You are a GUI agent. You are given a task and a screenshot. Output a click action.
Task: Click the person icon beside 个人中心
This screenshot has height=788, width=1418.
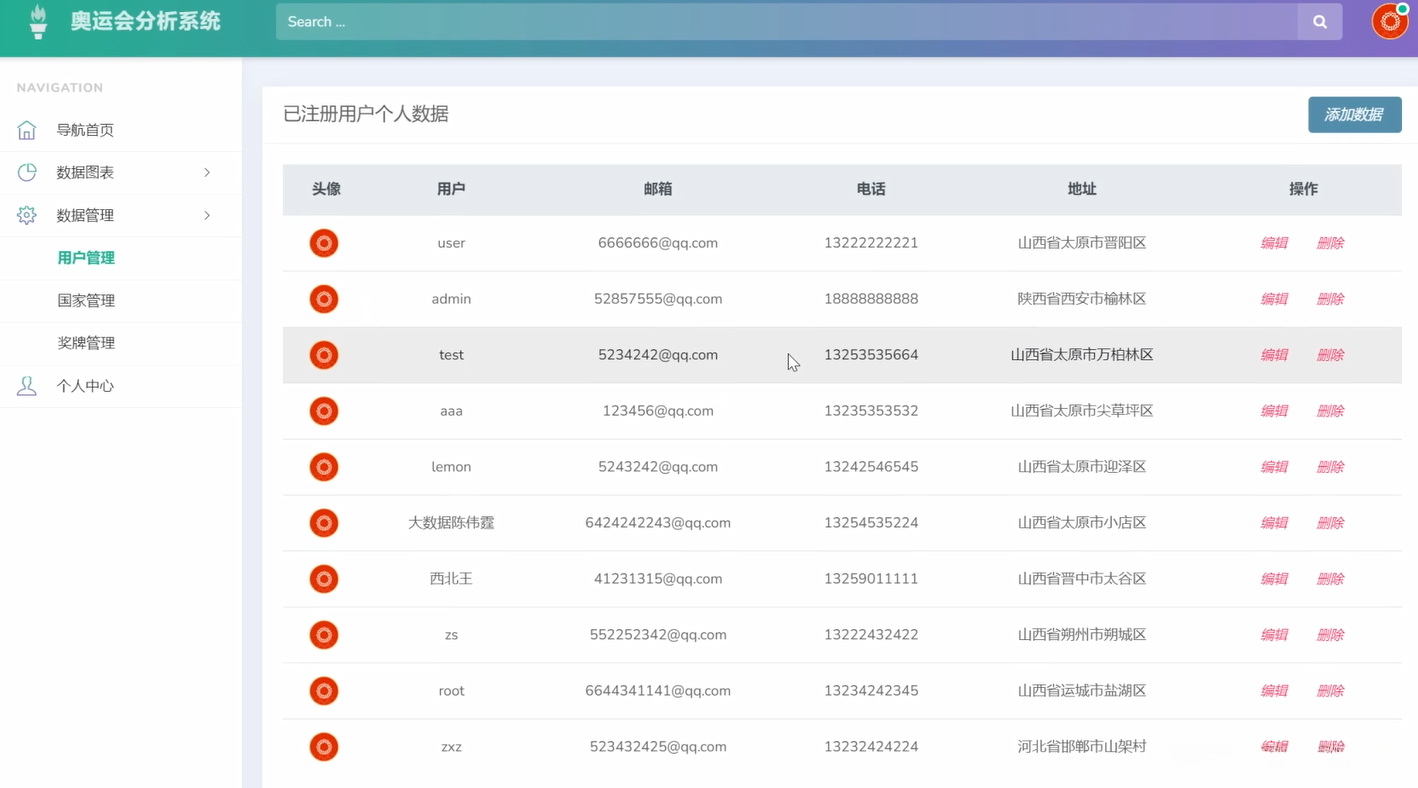[x=27, y=386]
